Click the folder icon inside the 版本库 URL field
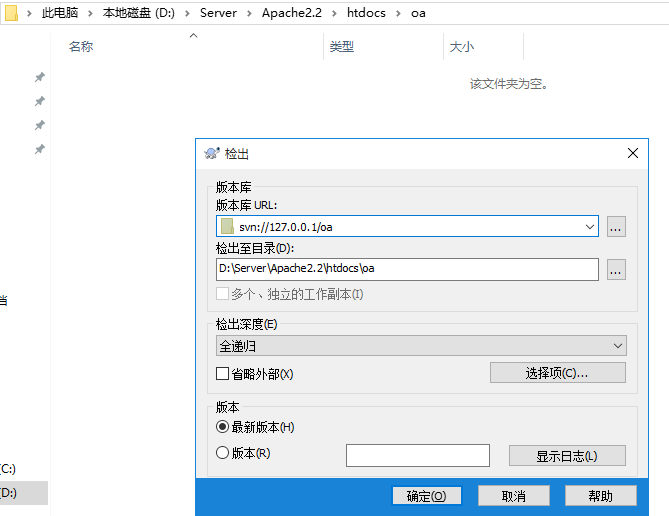 tap(227, 226)
